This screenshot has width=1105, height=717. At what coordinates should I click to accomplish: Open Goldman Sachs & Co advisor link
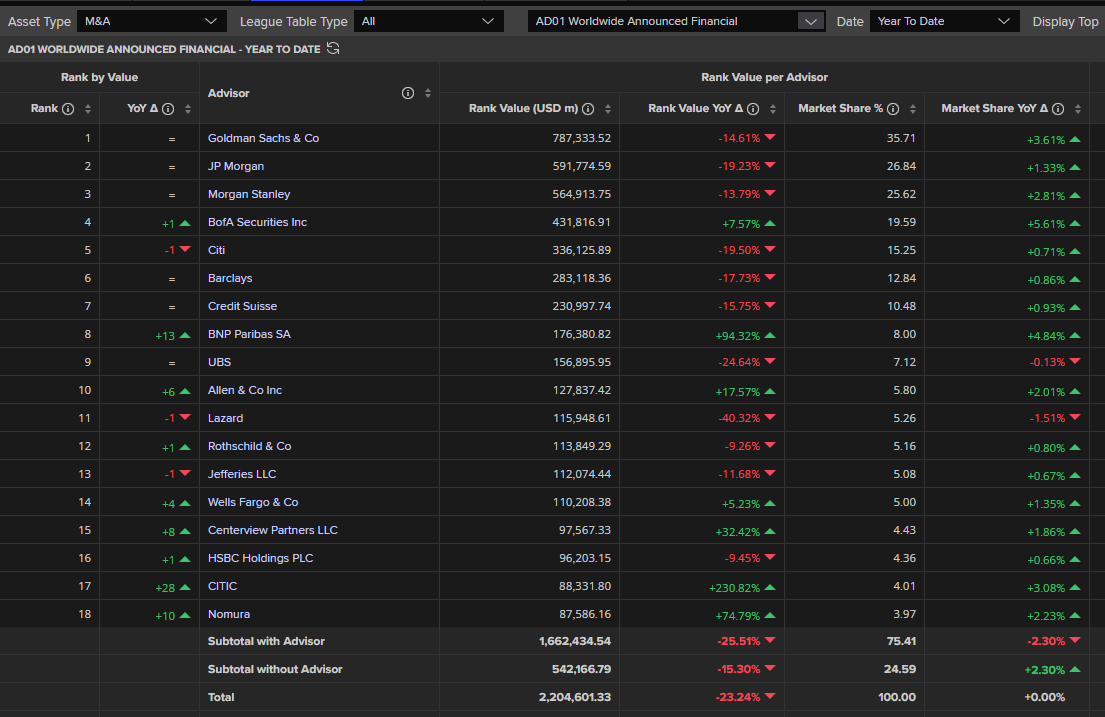264,138
